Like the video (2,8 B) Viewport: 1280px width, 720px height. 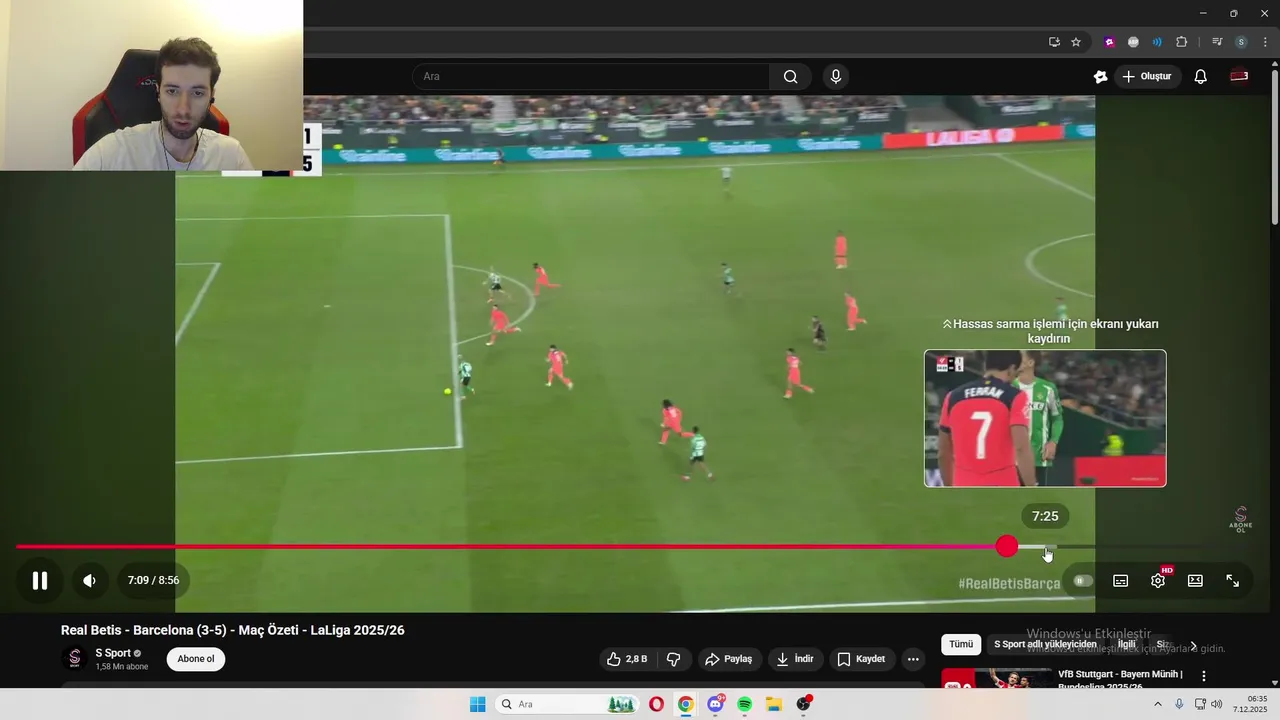click(627, 659)
